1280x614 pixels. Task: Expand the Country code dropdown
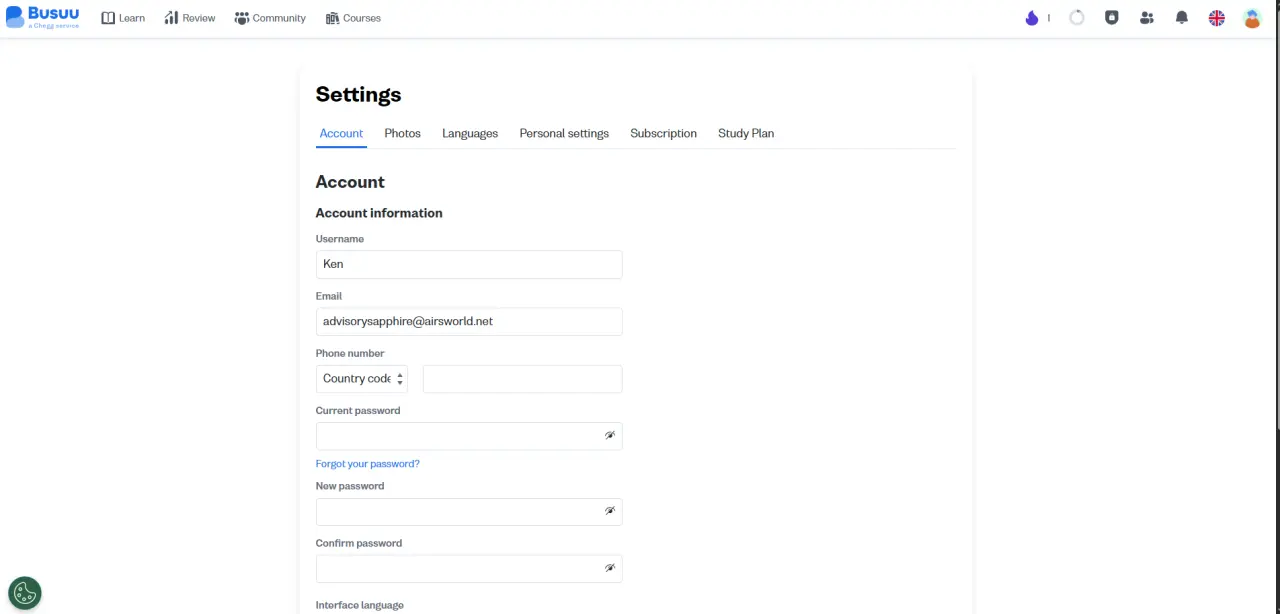(362, 379)
